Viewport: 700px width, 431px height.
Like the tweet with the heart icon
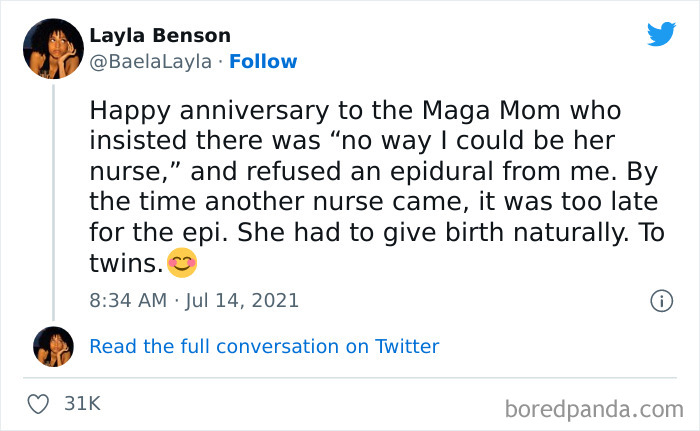click(x=40, y=404)
